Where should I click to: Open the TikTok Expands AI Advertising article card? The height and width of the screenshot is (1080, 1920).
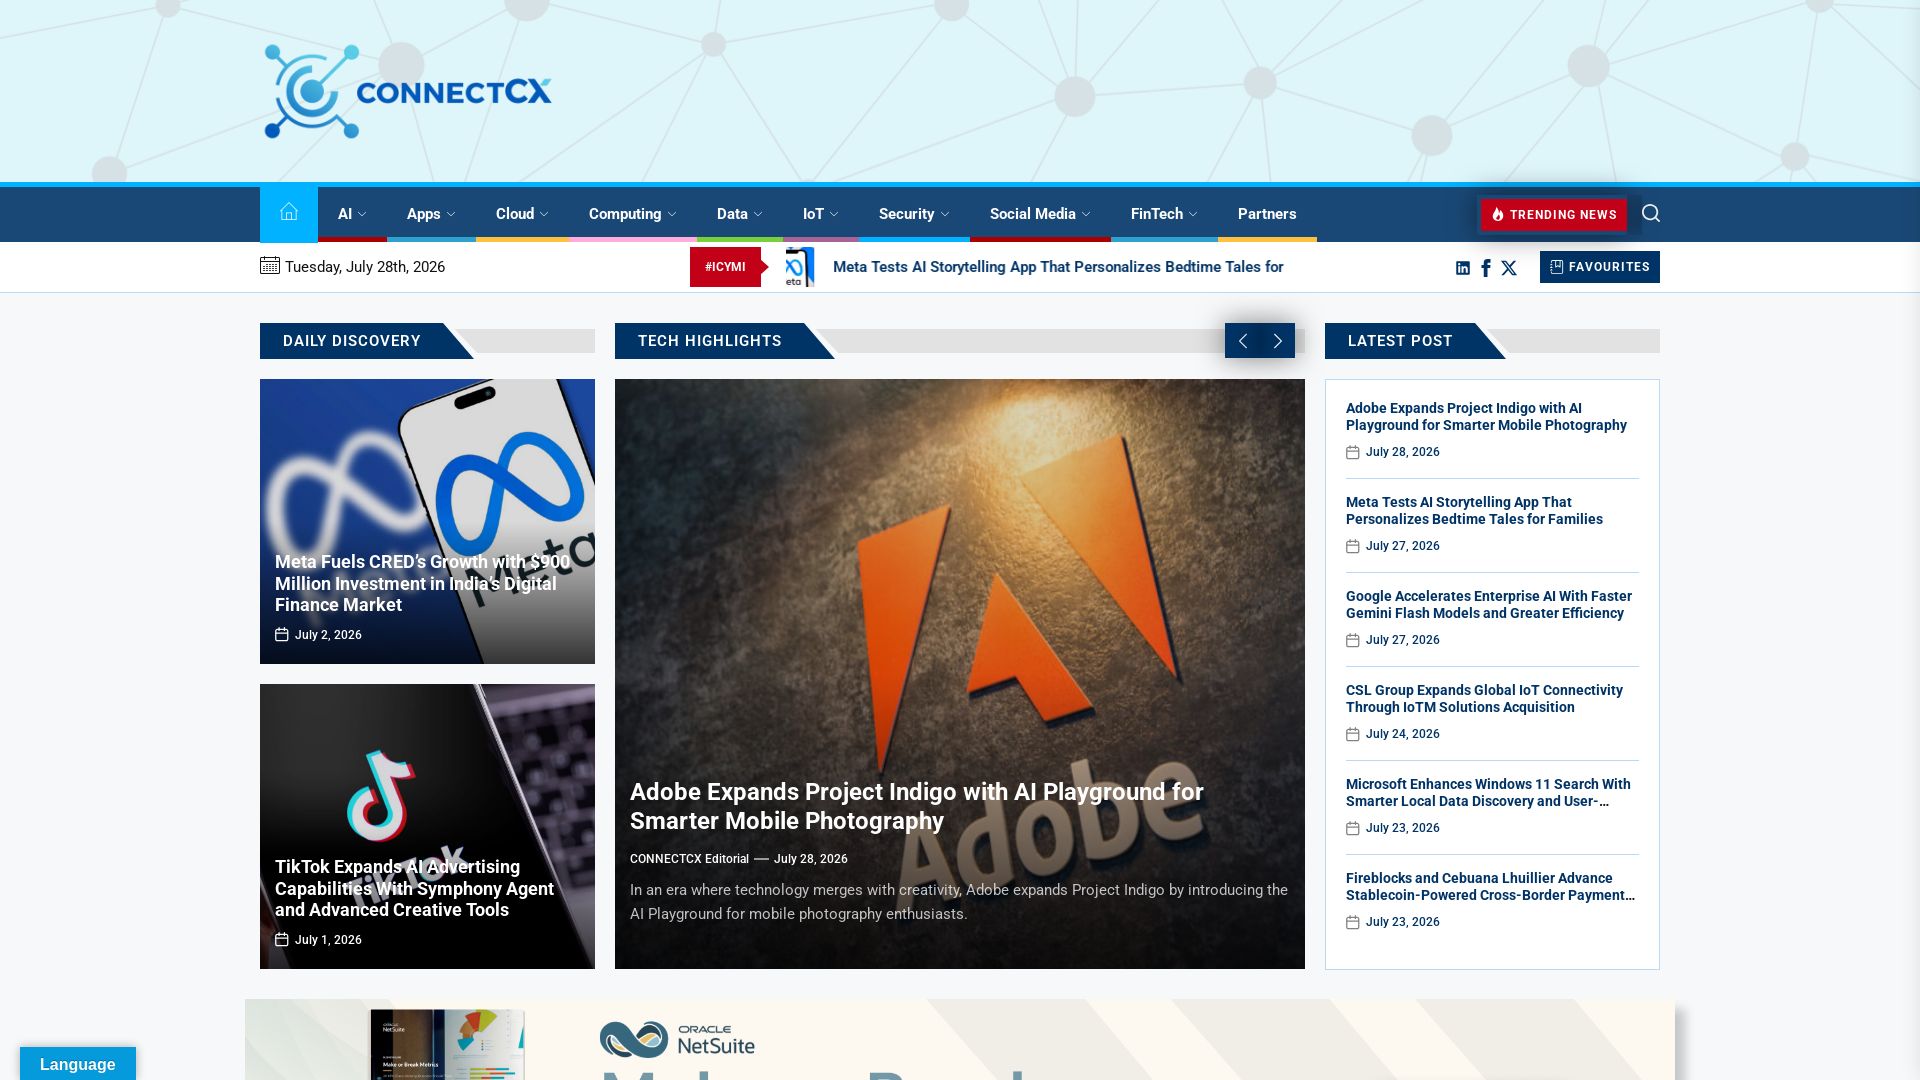[x=427, y=826]
